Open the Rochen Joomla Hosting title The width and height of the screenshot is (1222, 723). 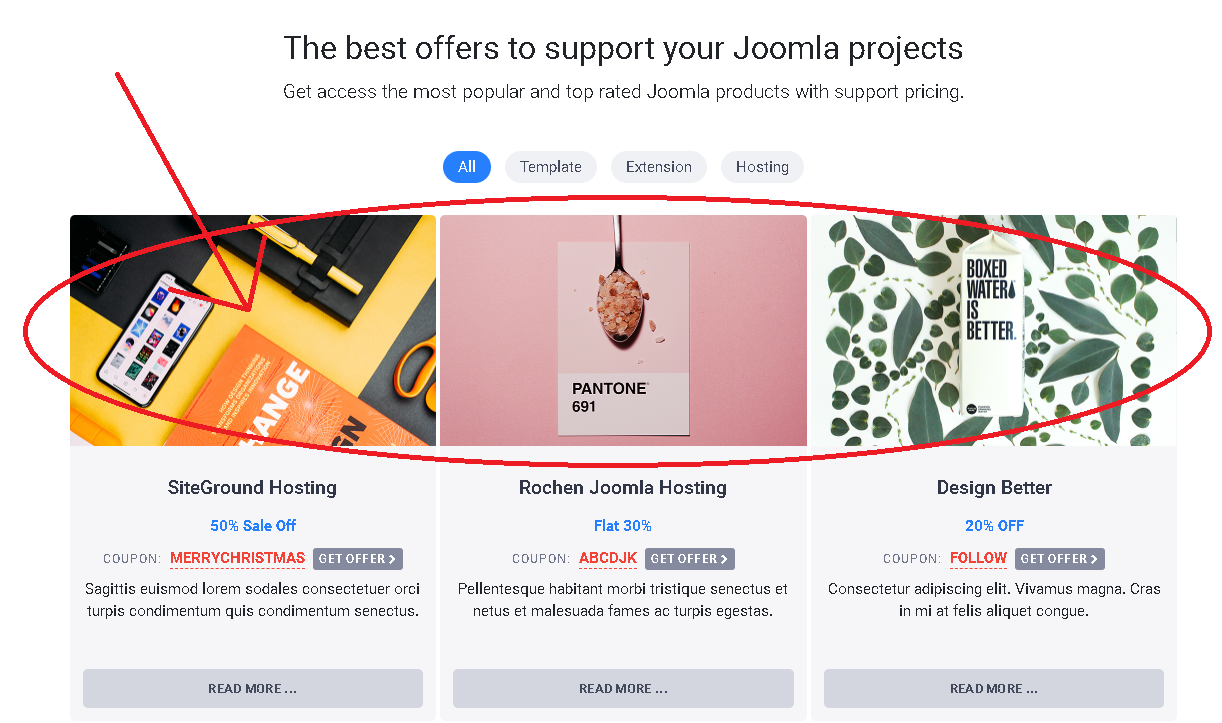pos(623,488)
